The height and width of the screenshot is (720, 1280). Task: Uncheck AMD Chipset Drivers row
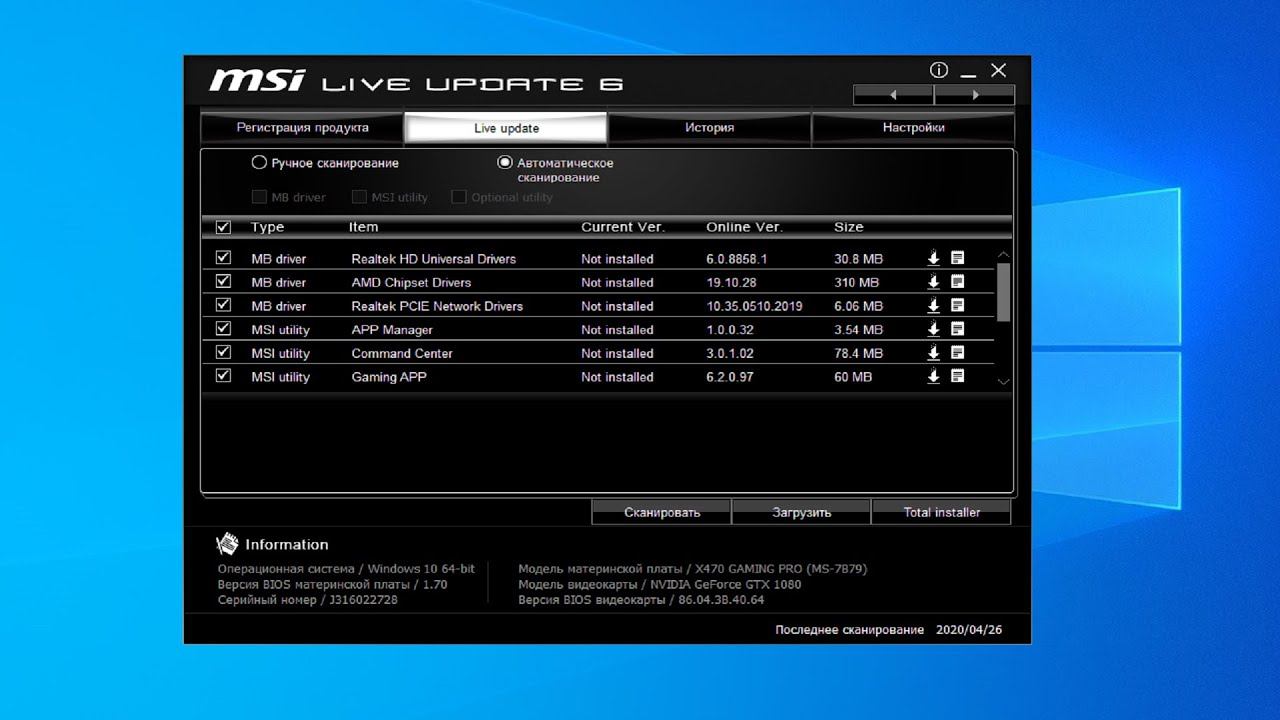[223, 282]
